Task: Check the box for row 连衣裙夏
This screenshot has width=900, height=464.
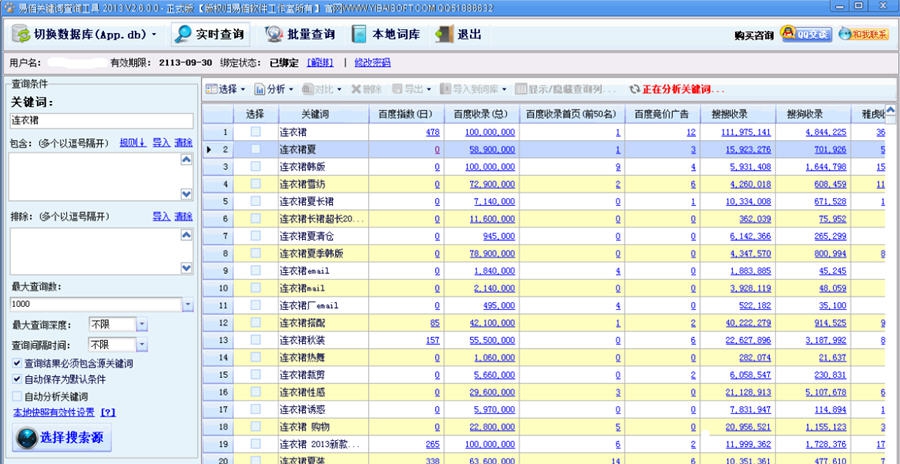Action: click(x=255, y=149)
